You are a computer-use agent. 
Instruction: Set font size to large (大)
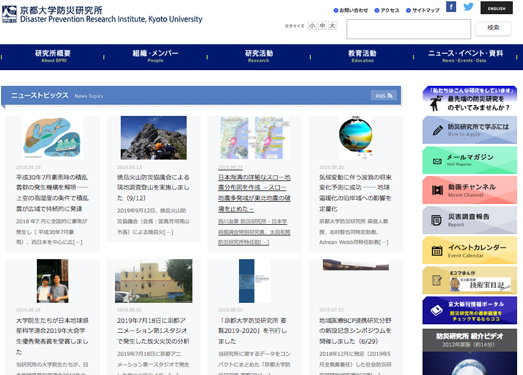(332, 26)
